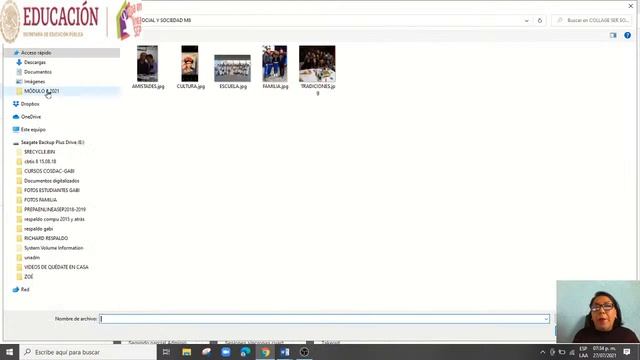
Task: Open the Zoom app in taskbar
Action: (x=226, y=352)
